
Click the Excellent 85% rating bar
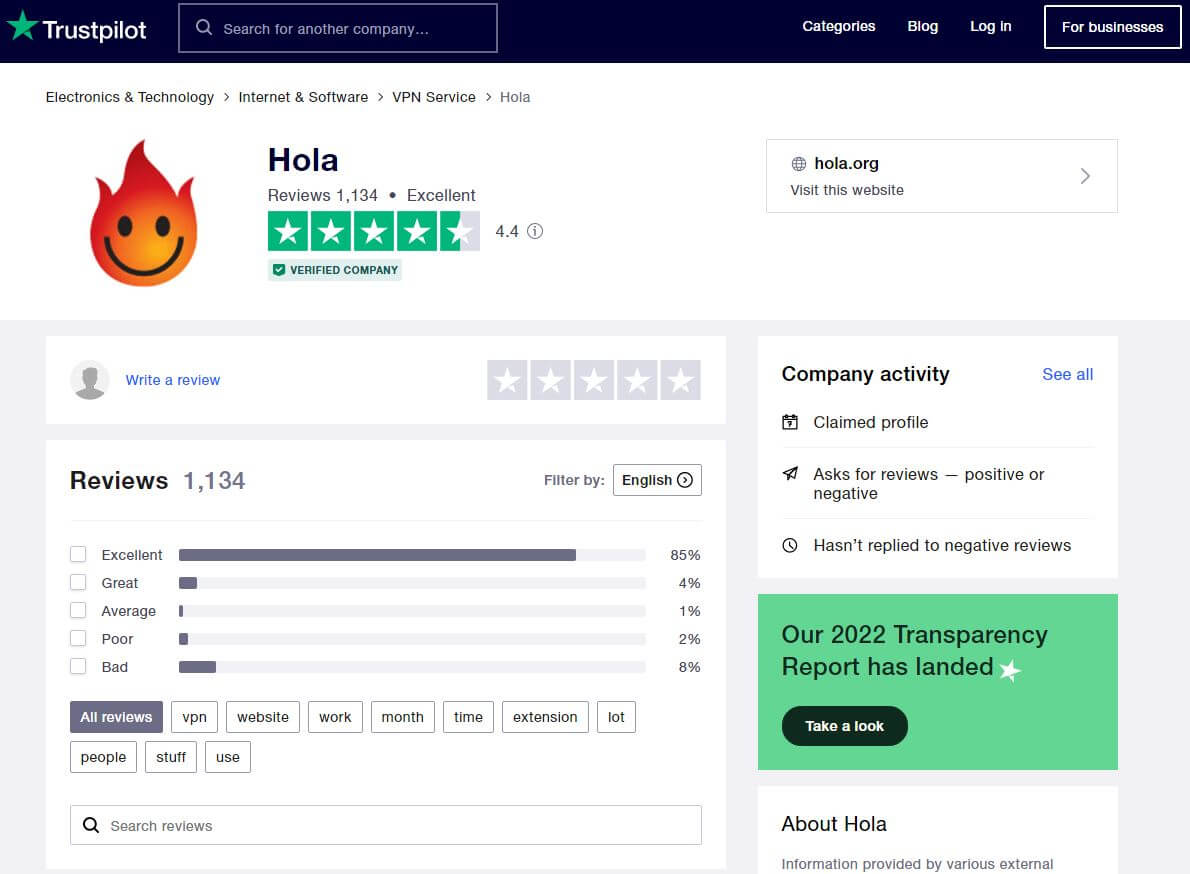click(412, 555)
